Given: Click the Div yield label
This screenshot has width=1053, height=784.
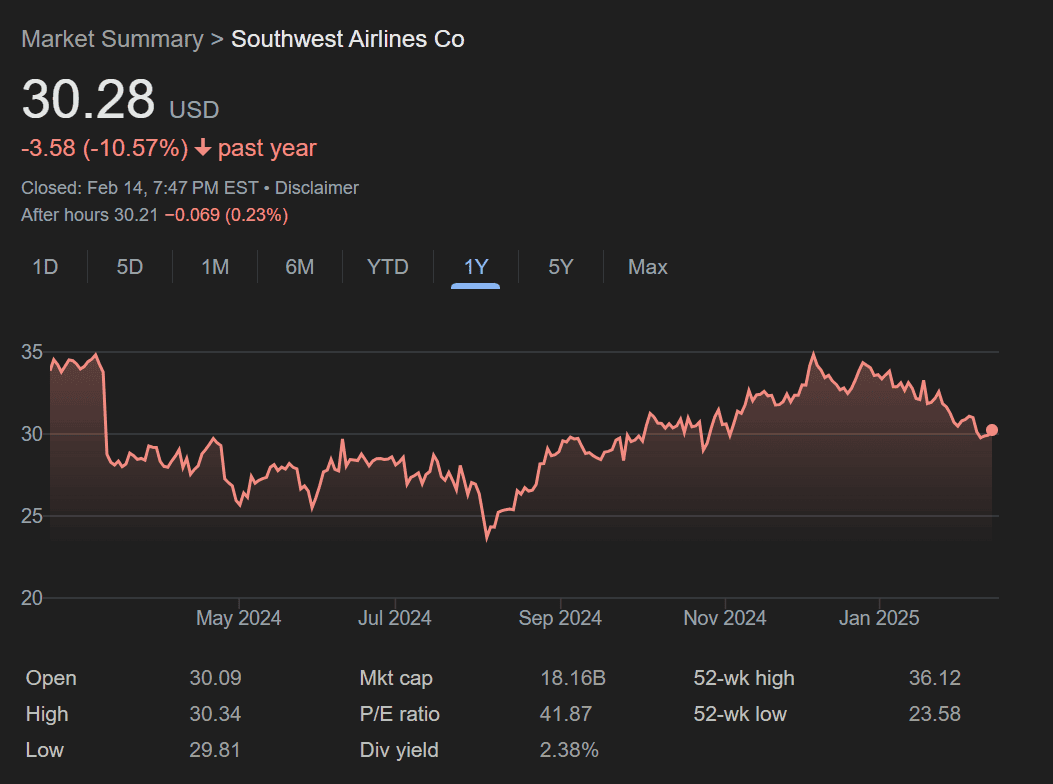Looking at the screenshot, I should [x=399, y=750].
